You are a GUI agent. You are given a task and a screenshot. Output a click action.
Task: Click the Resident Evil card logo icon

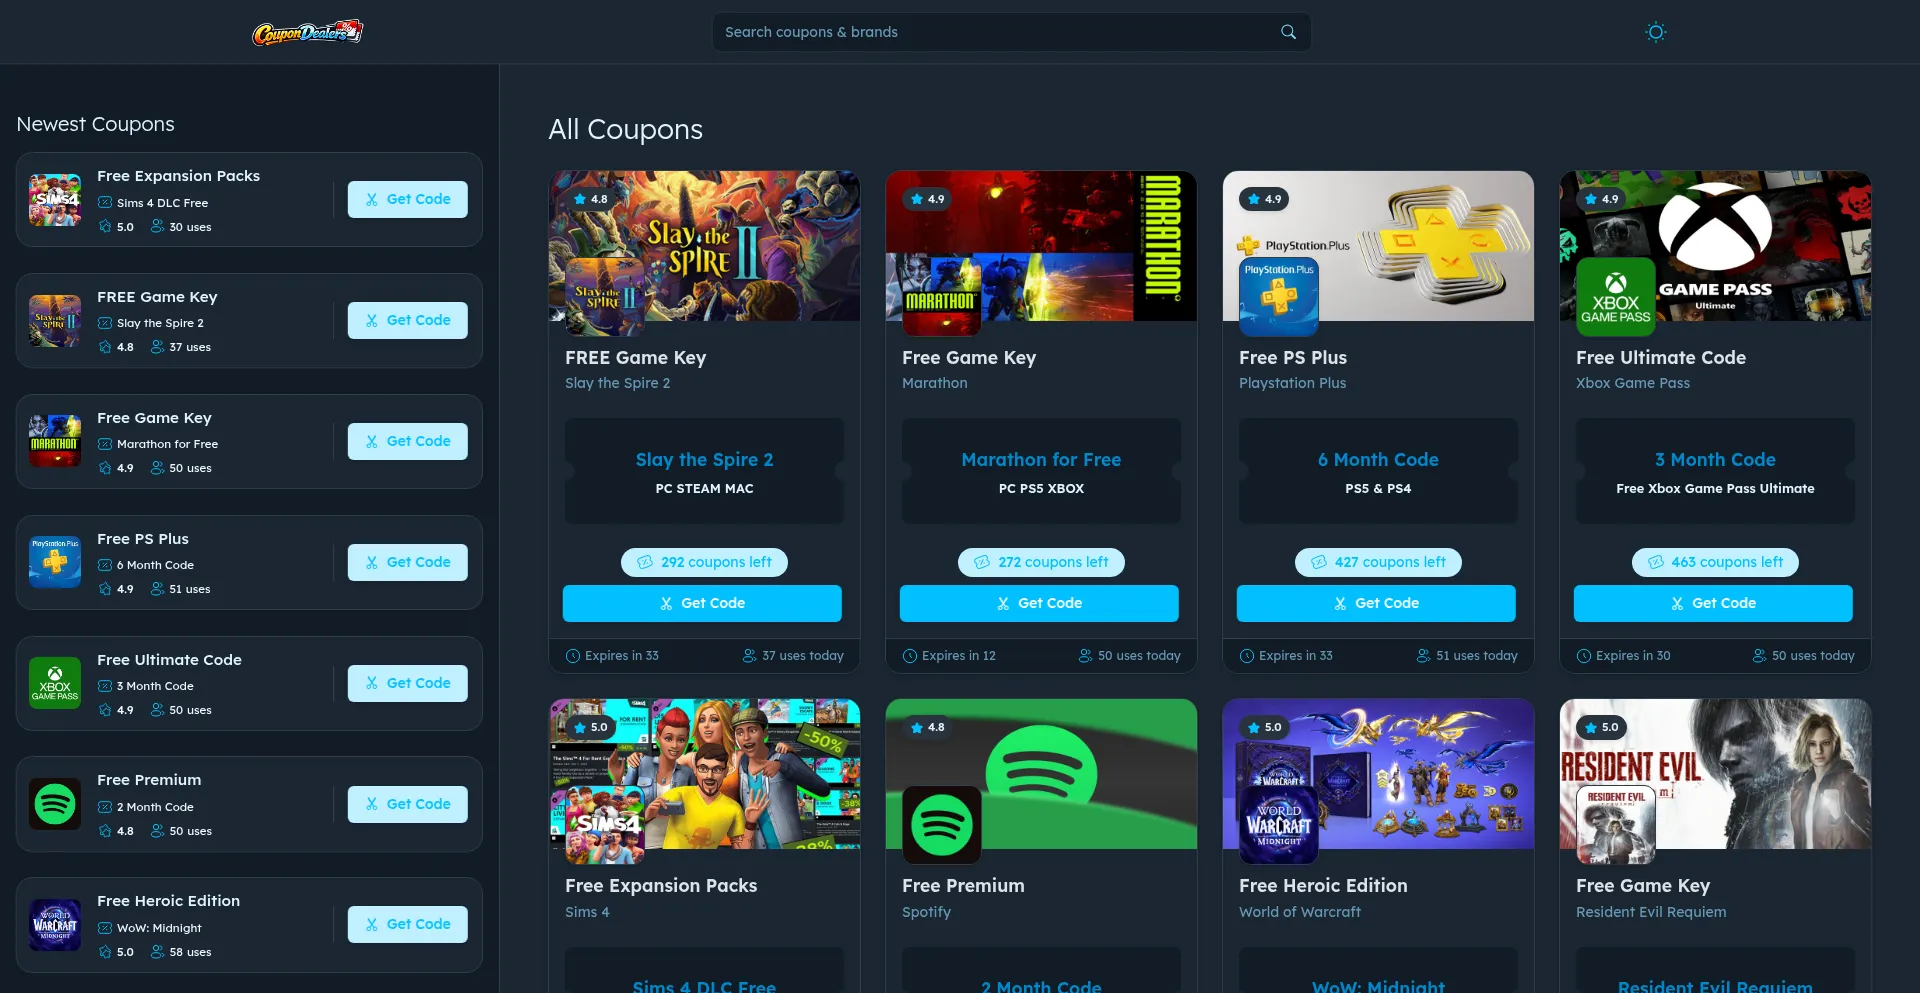click(x=1616, y=825)
